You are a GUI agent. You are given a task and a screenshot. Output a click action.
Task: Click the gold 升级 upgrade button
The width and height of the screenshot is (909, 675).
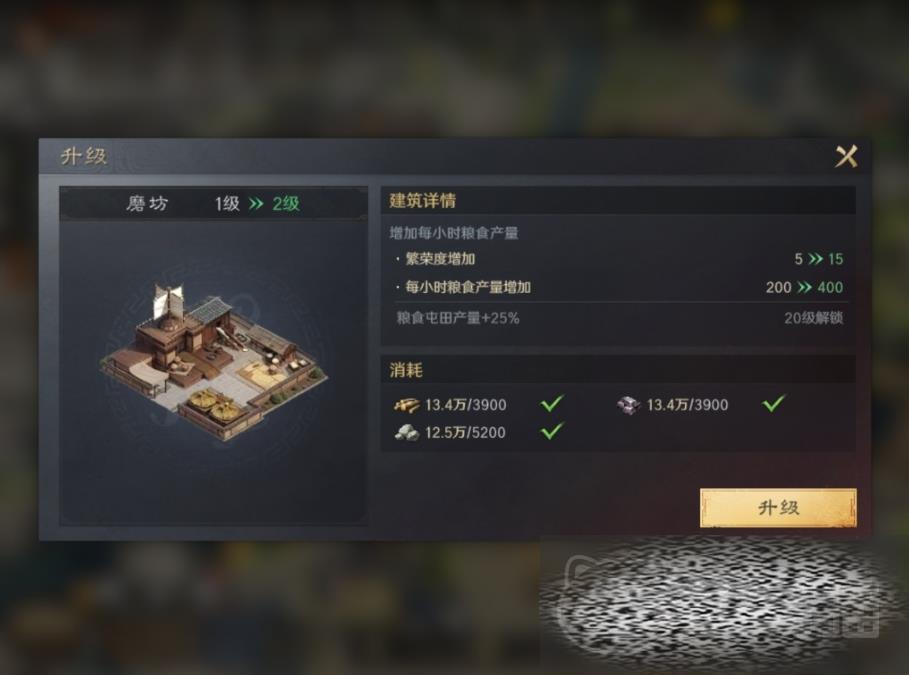[x=778, y=508]
